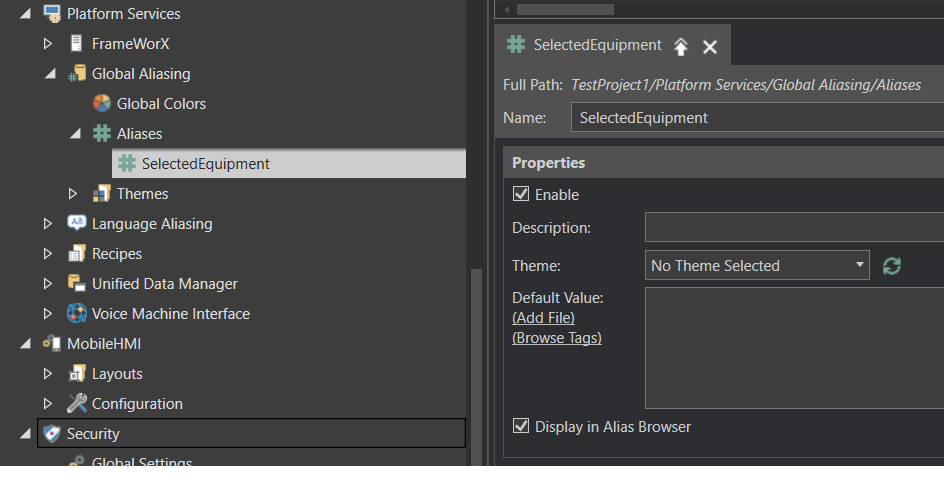The image size is (944, 480).
Task: Click the Configuration wrench icon
Action: point(76,404)
